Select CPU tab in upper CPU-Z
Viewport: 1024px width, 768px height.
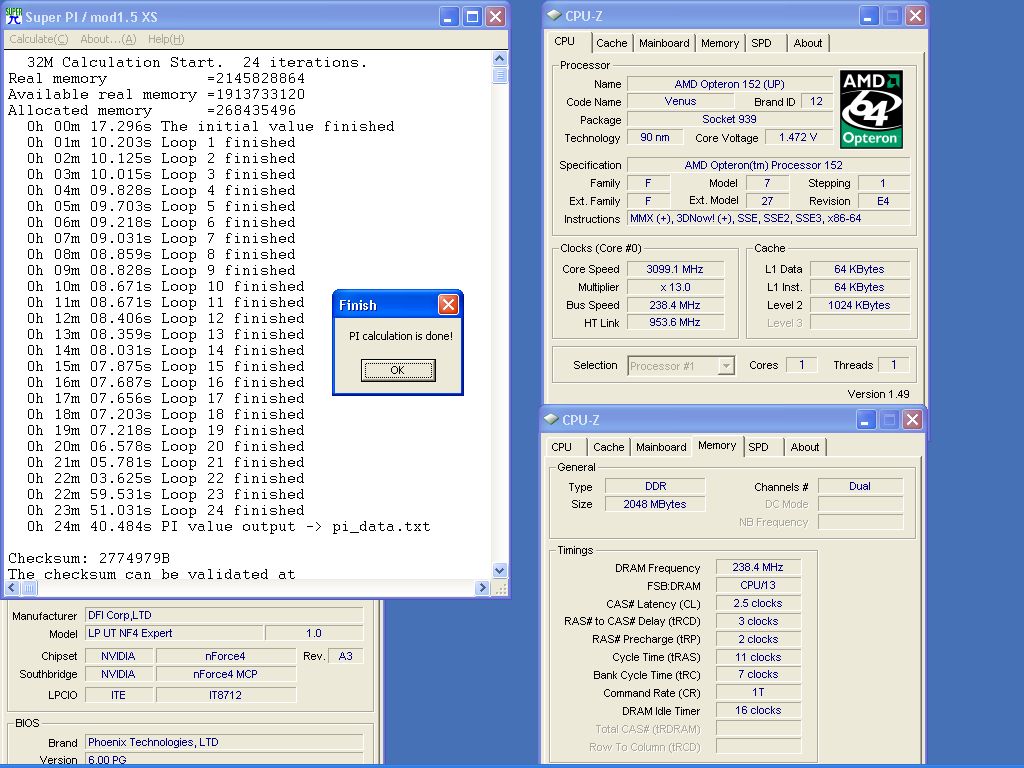click(565, 42)
